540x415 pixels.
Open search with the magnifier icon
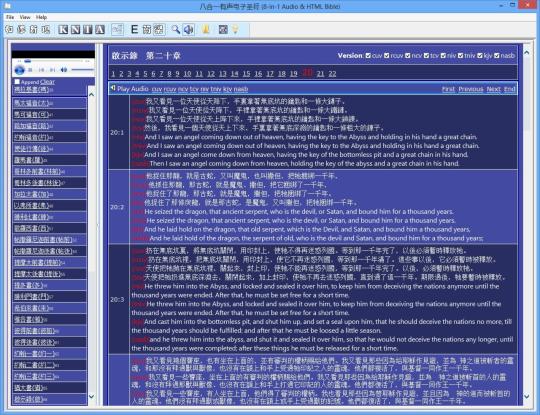point(176,30)
